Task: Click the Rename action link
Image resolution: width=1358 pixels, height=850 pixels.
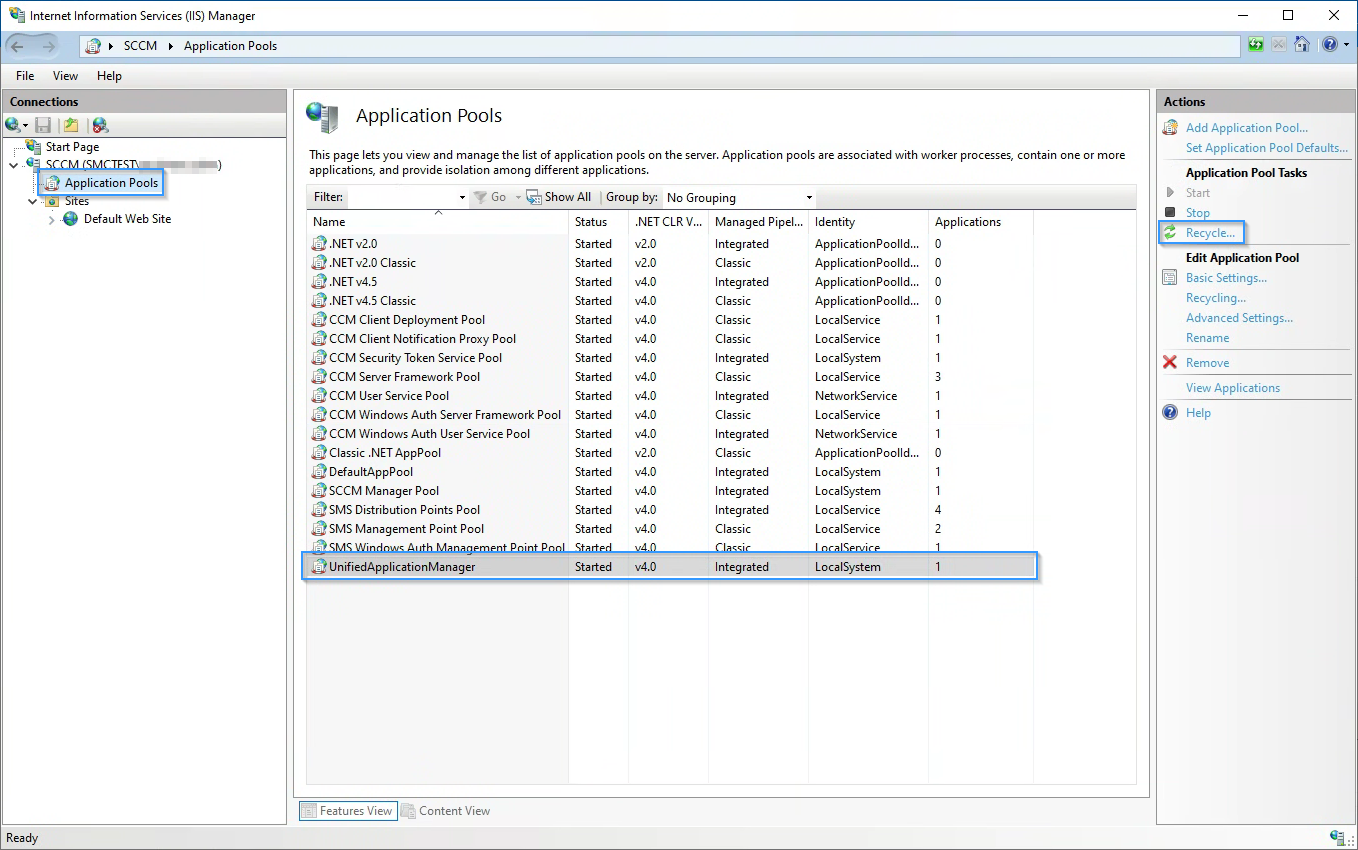Action: coord(1208,338)
